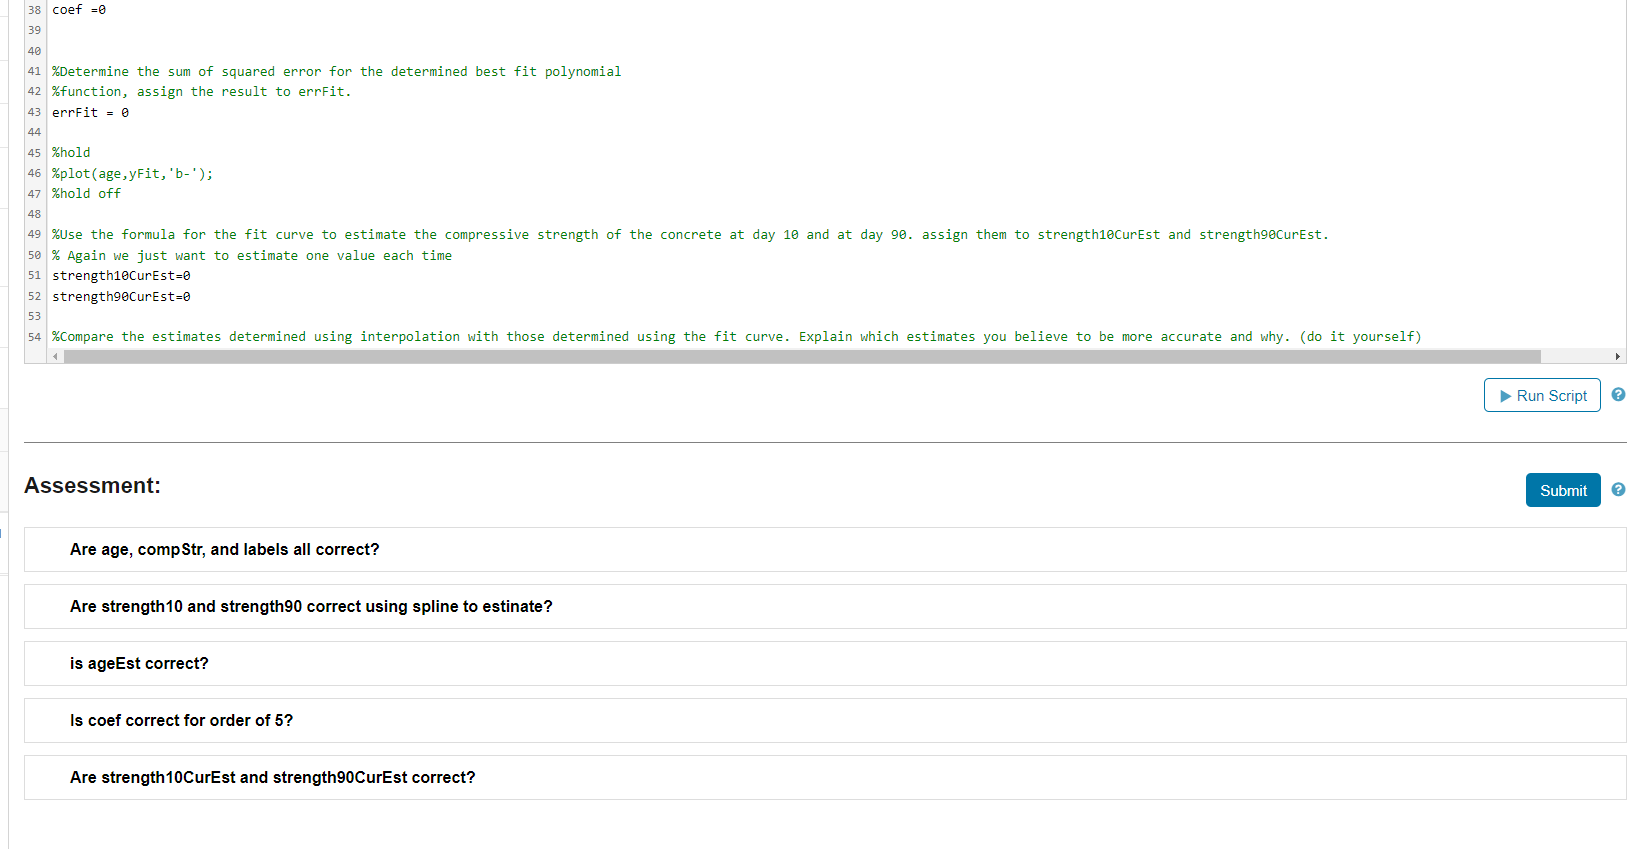Click the strength10CurEst=0 code line
The height and width of the screenshot is (849, 1642).
121,275
